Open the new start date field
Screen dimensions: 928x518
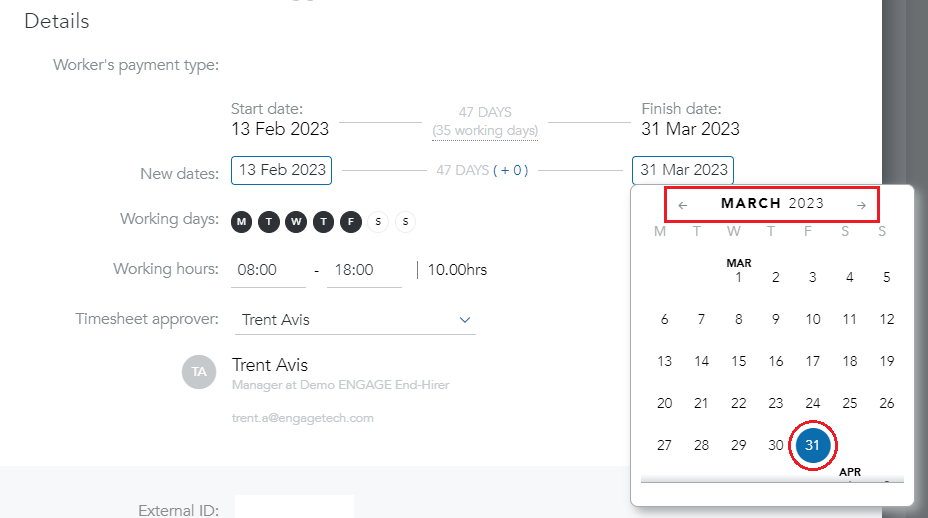tap(282, 170)
